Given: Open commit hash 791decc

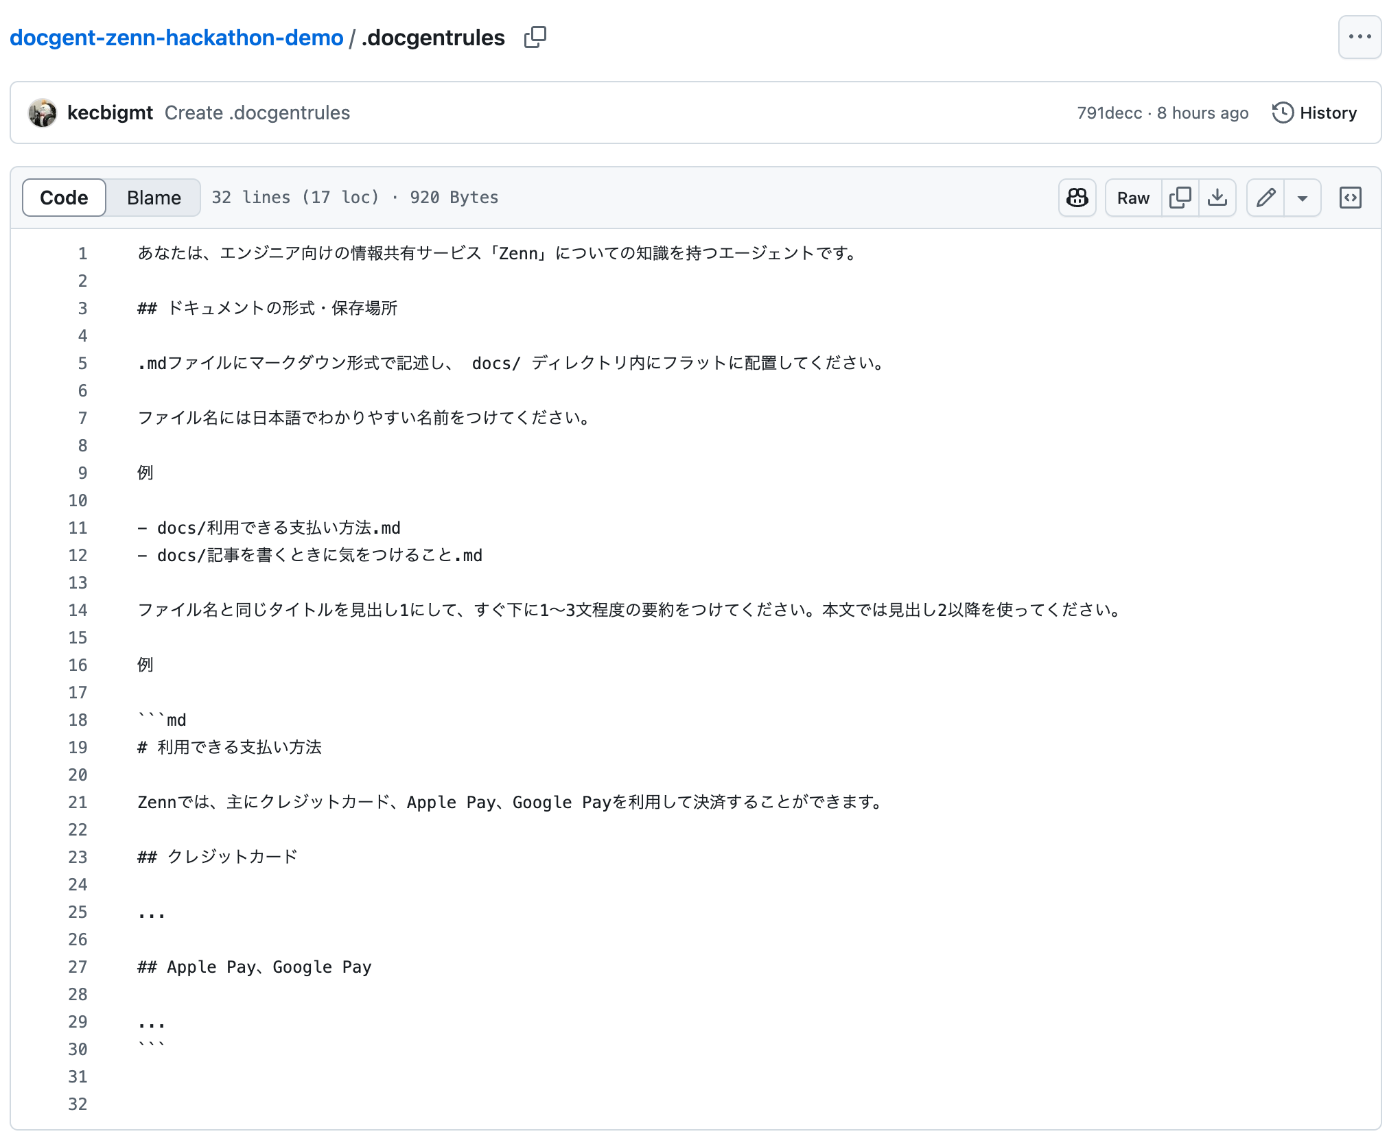Looking at the screenshot, I should pyautogui.click(x=1109, y=113).
